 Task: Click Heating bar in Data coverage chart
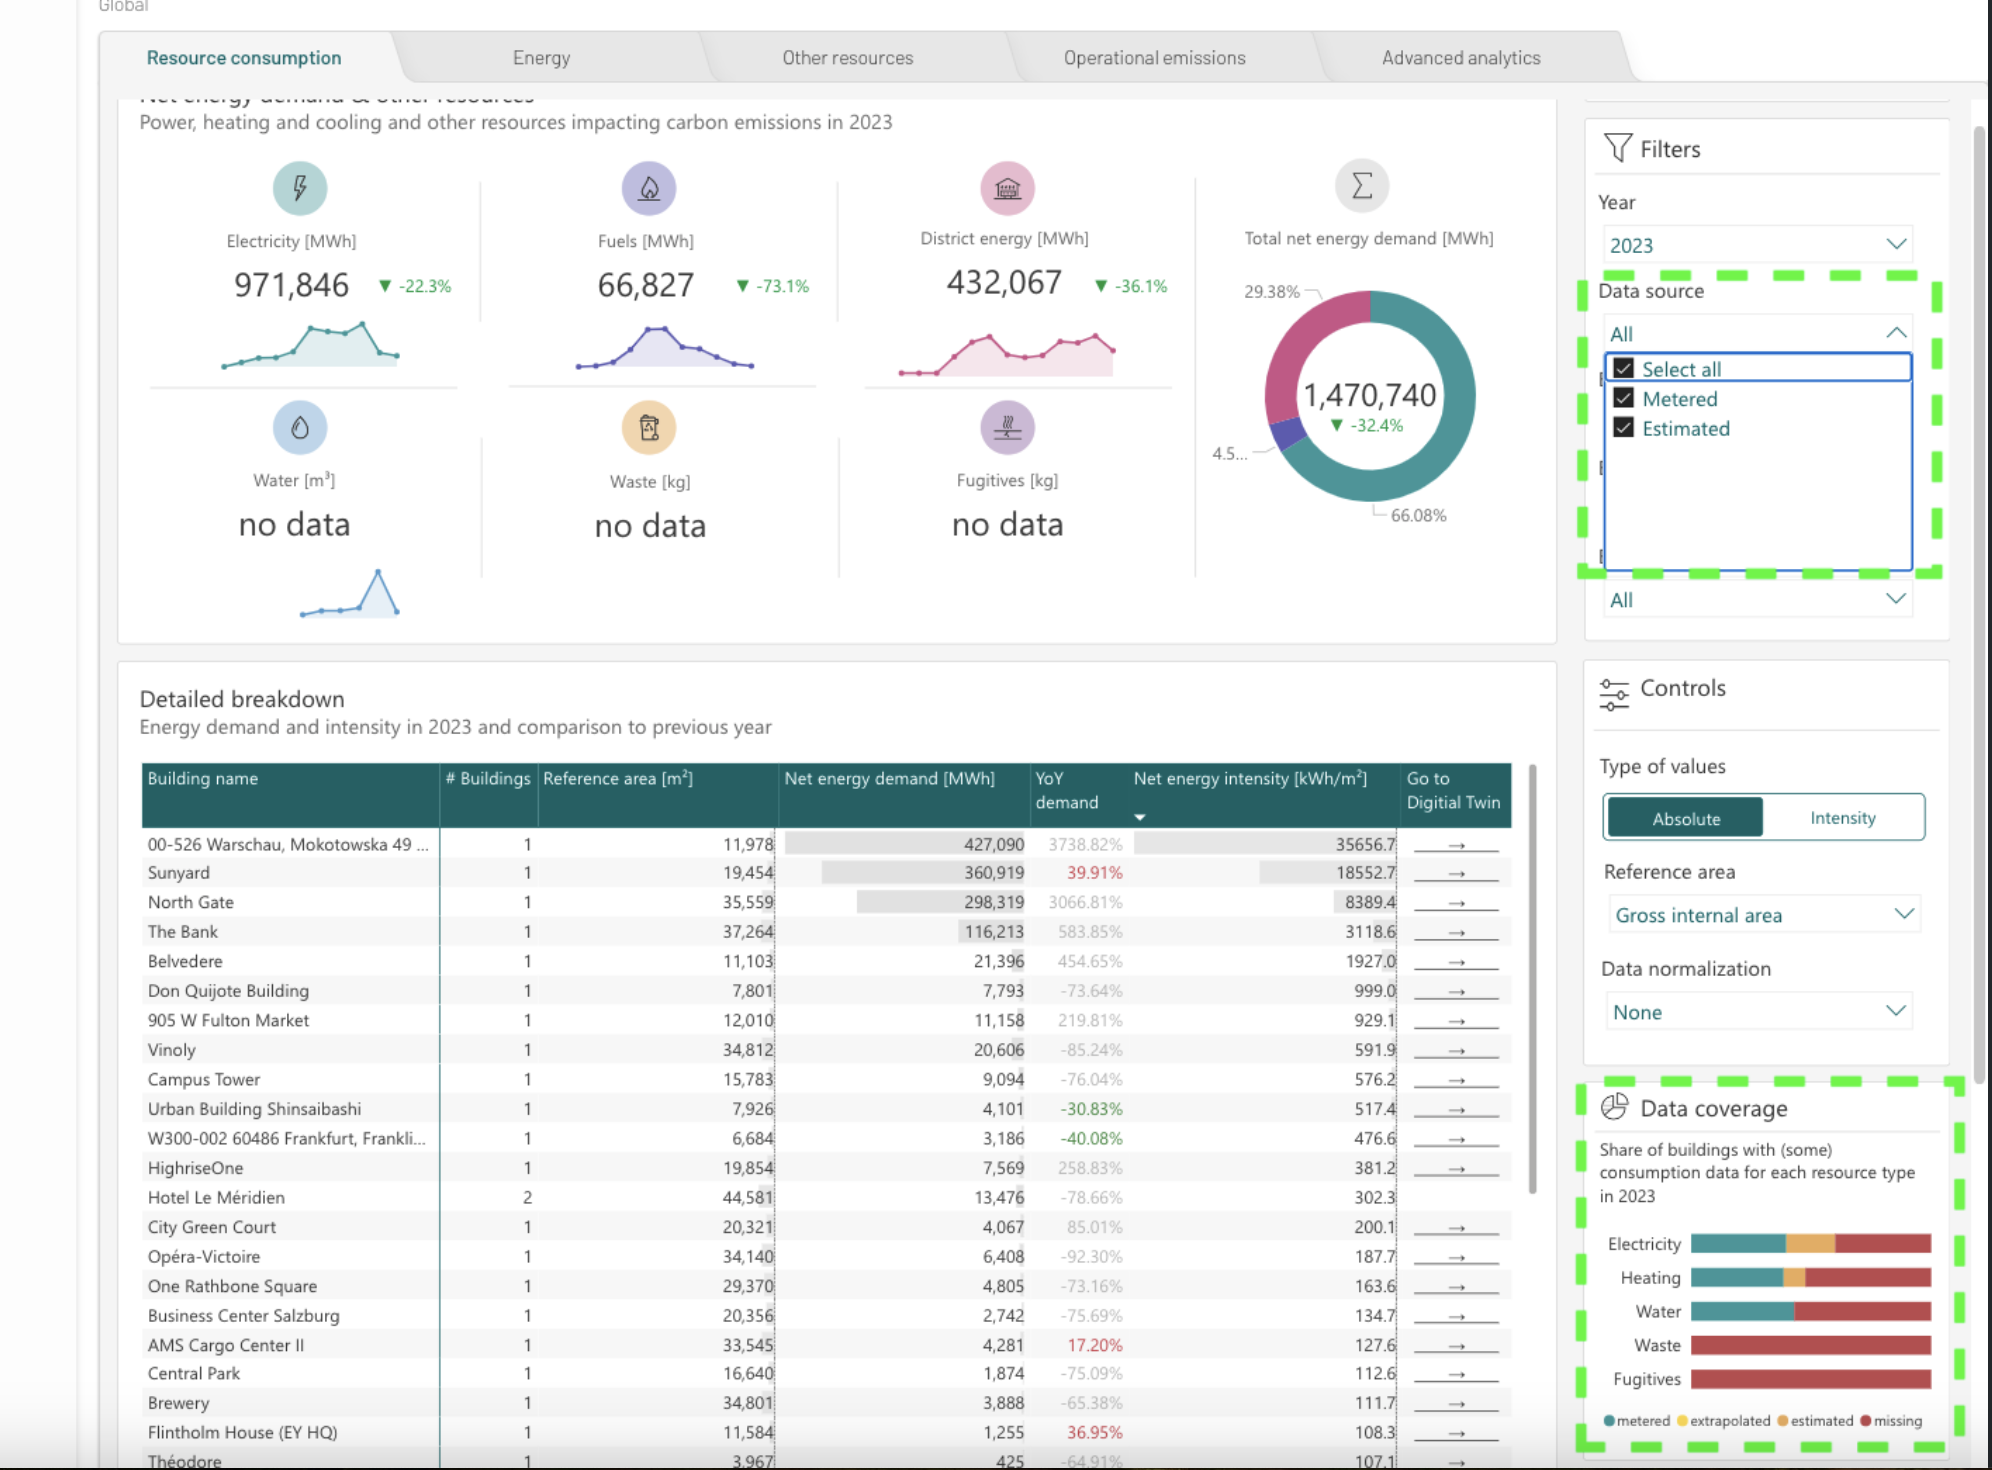pyautogui.click(x=1811, y=1277)
